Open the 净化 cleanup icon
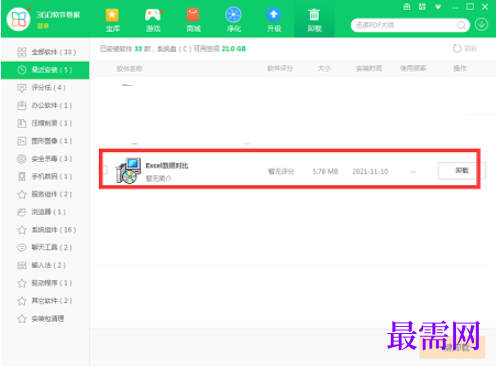Screen dimensions: 499x367 click(x=234, y=20)
